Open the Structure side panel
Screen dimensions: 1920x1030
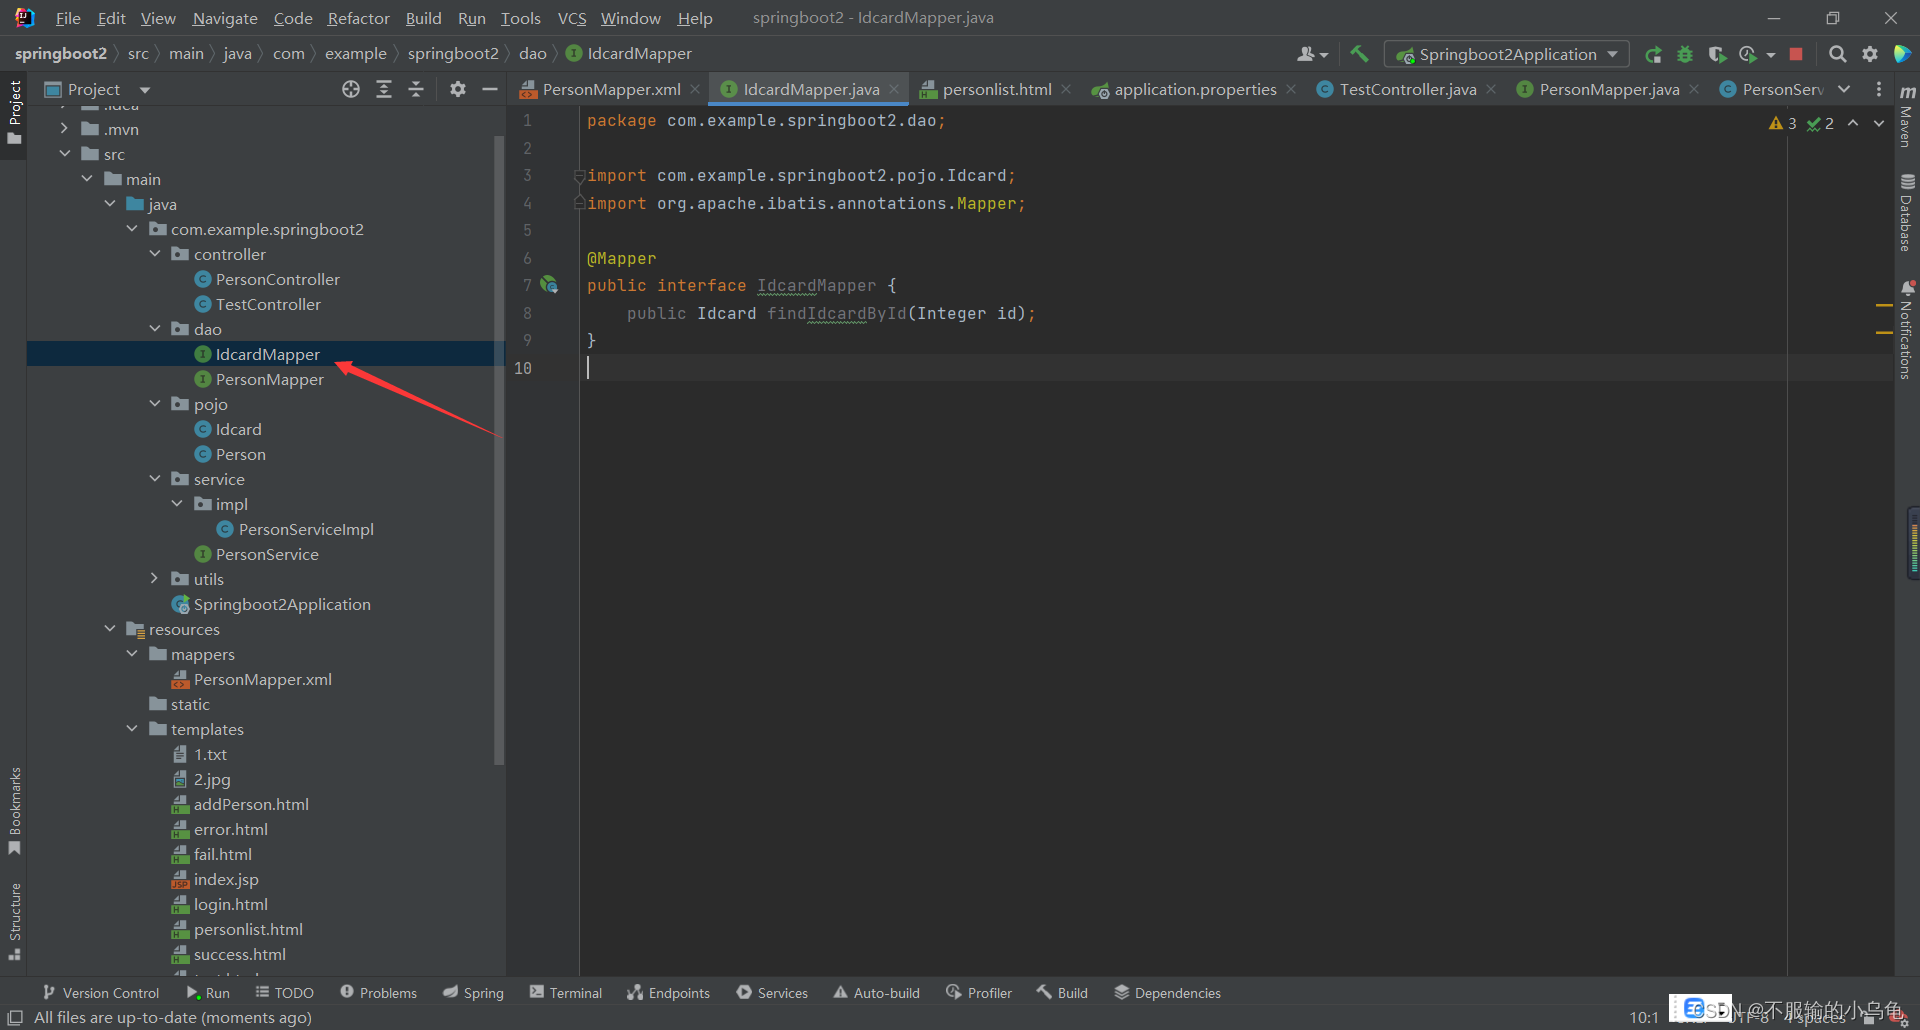14,920
